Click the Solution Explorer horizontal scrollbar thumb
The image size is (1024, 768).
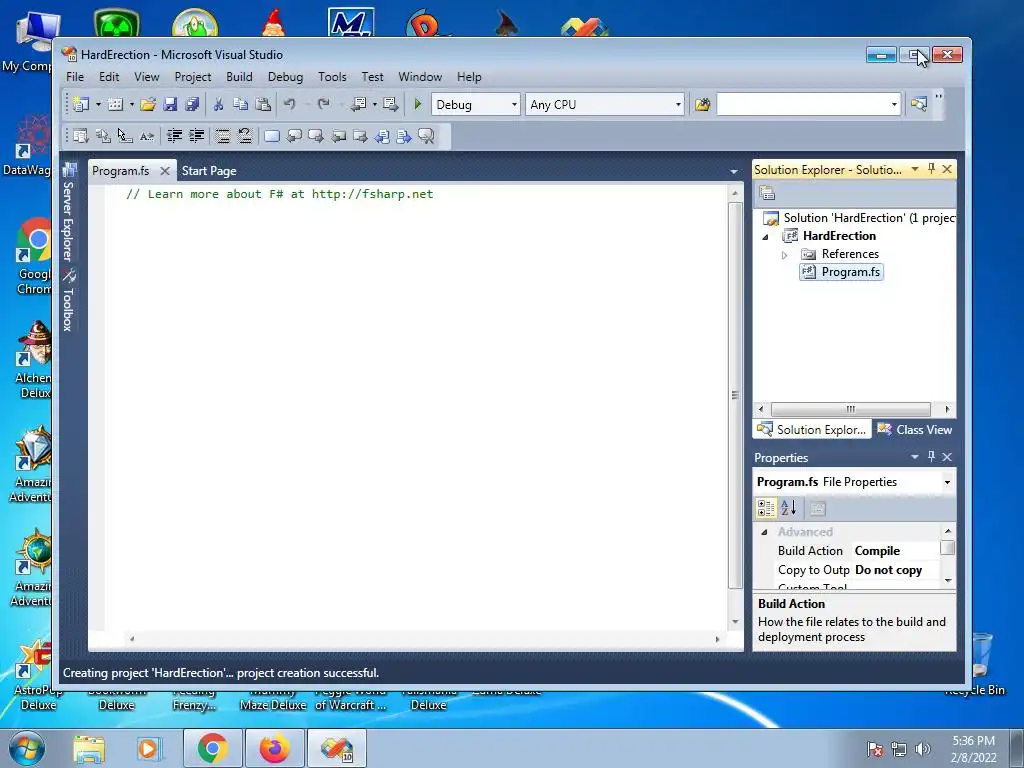coord(850,409)
